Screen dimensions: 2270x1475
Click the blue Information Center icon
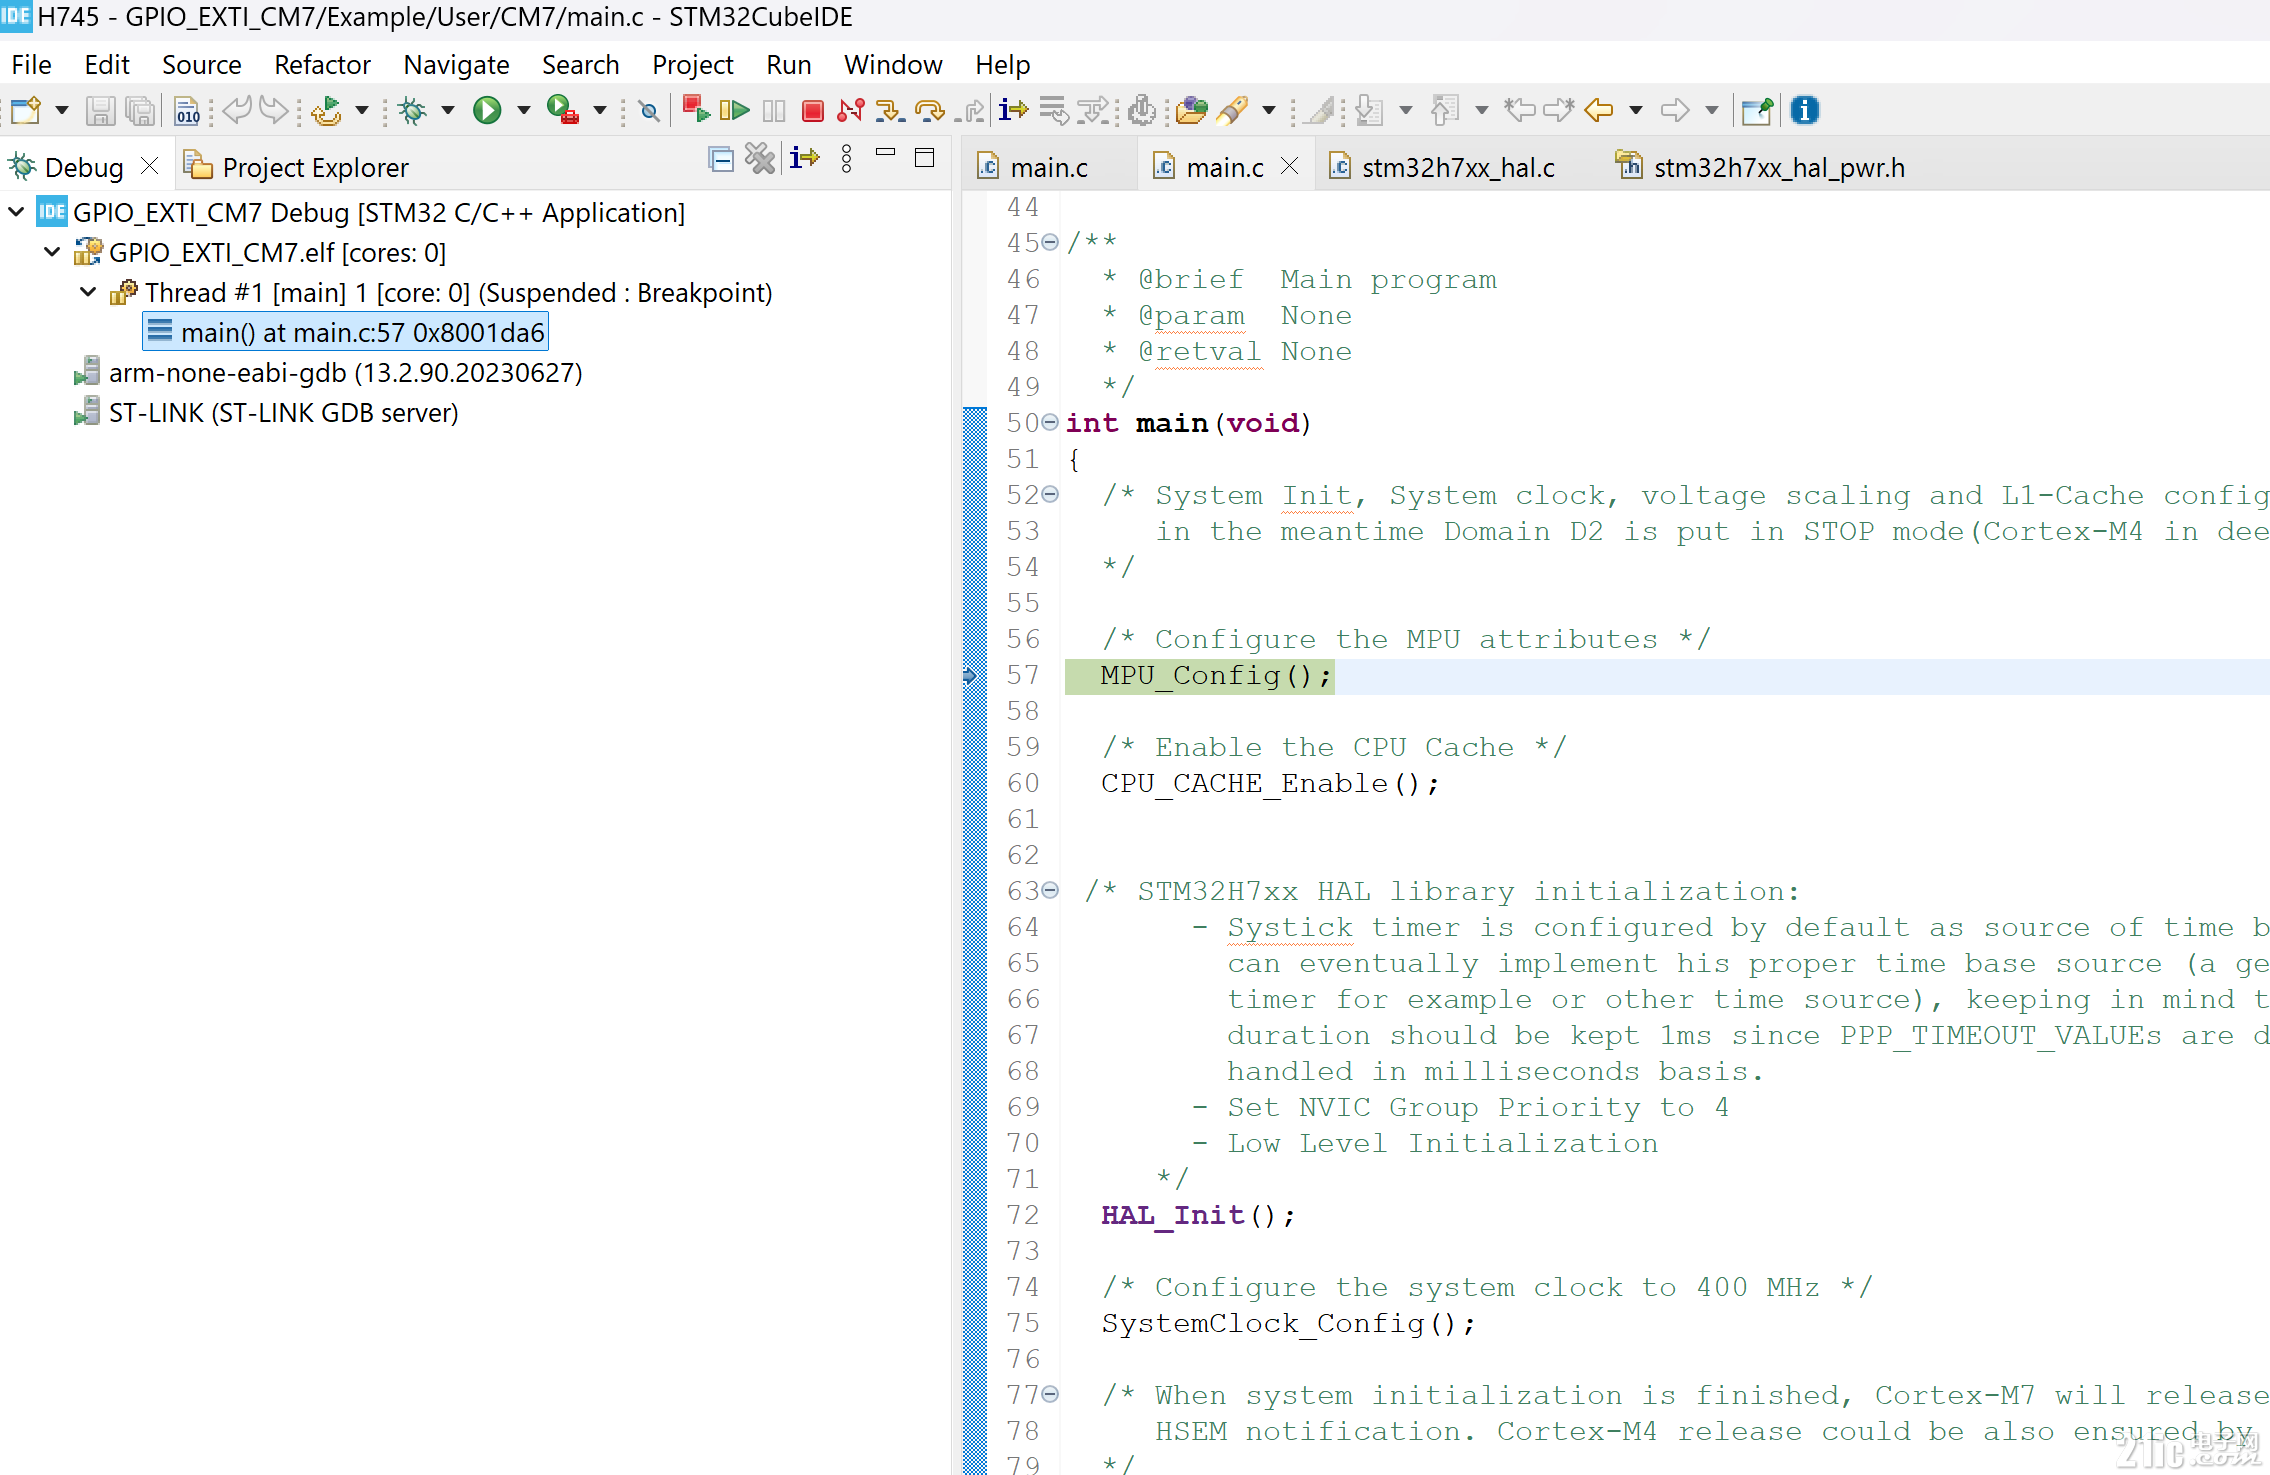click(x=1804, y=110)
